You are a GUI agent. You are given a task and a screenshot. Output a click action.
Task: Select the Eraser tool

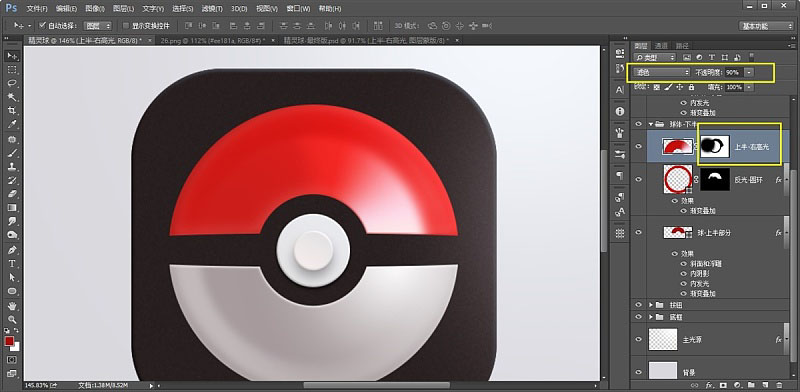[x=12, y=194]
